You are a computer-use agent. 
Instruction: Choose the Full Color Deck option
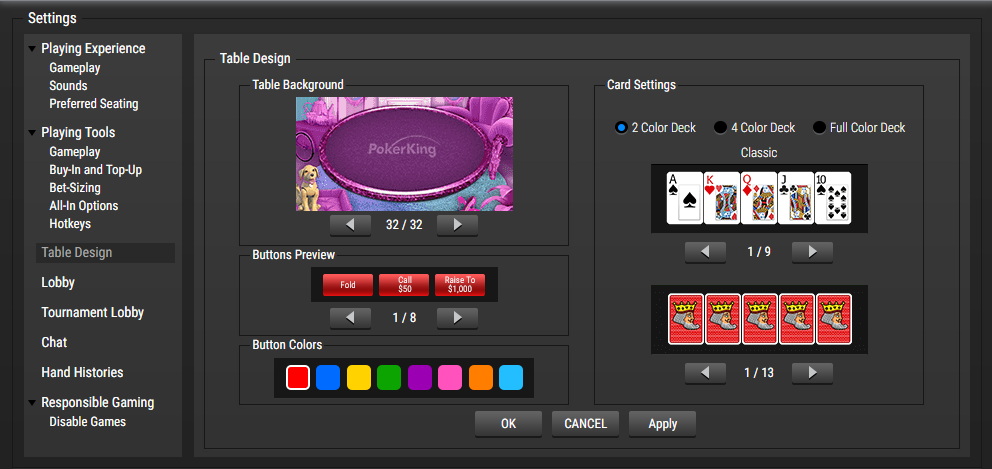click(x=820, y=128)
